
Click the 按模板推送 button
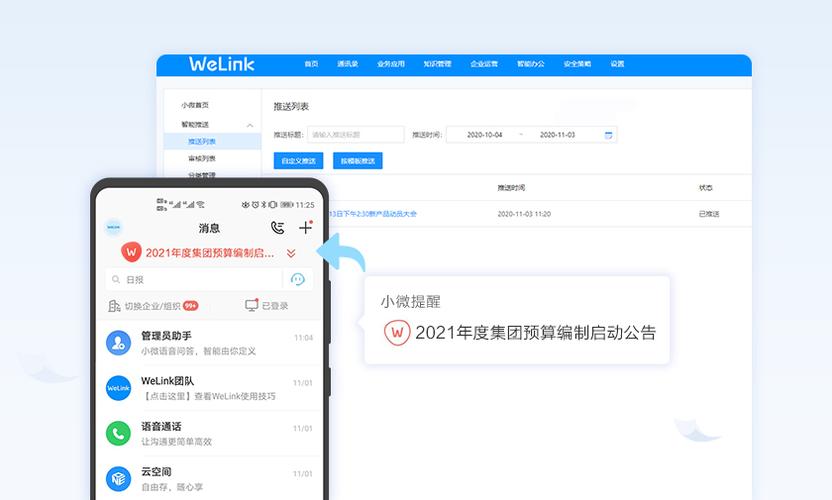pyautogui.click(x=358, y=161)
